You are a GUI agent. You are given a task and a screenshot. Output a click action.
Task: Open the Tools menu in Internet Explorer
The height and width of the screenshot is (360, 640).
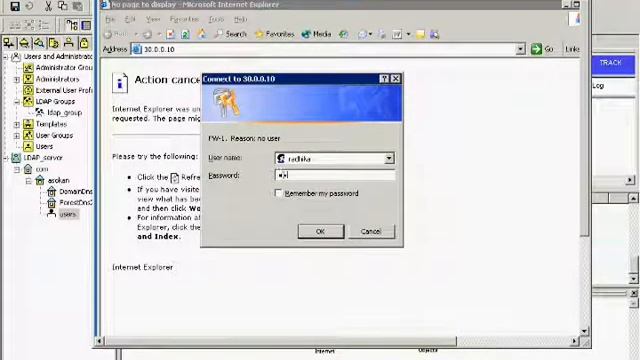(x=216, y=19)
